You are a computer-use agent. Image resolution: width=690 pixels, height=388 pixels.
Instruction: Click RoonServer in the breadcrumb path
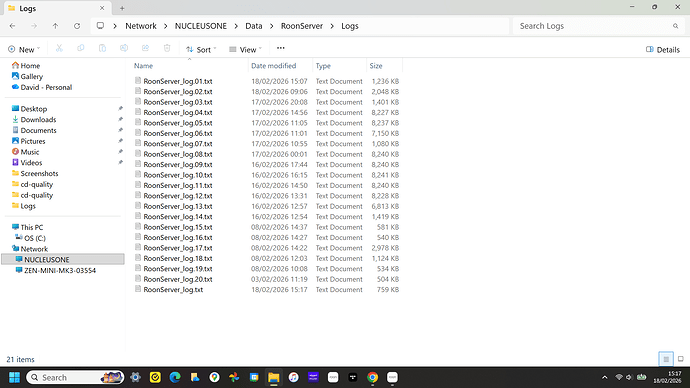pos(302,26)
